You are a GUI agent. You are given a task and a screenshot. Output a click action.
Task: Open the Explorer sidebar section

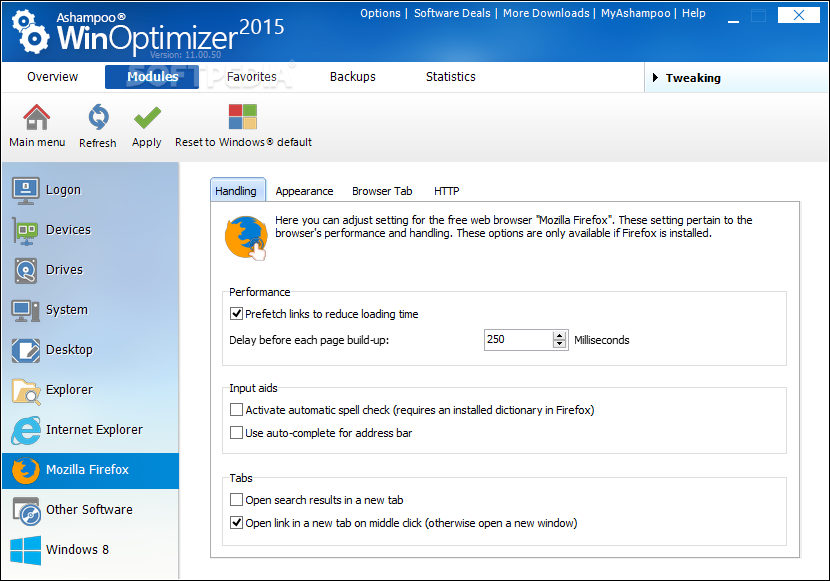pos(91,390)
